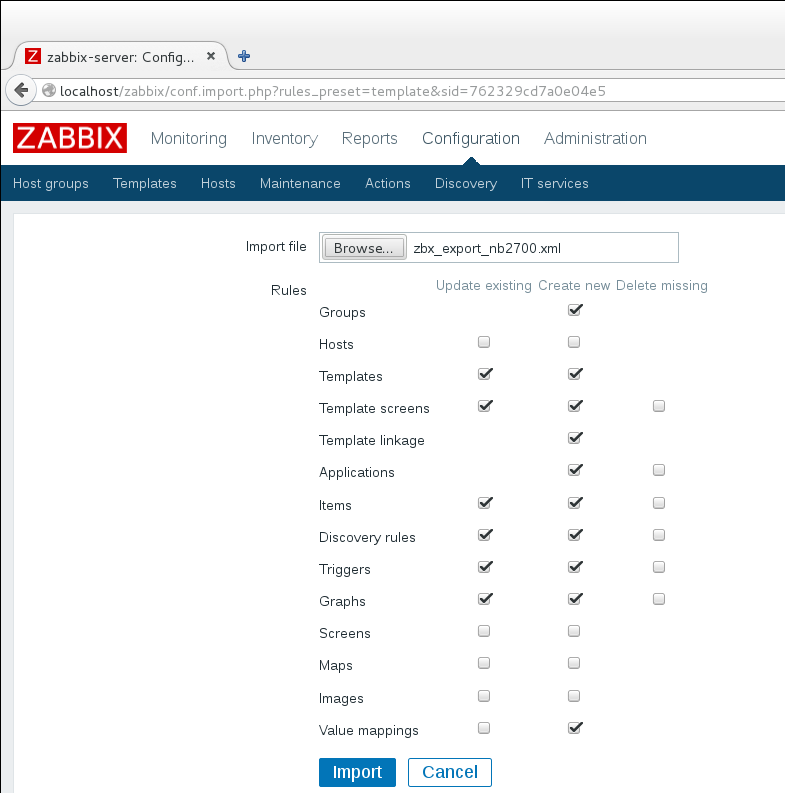Check Hosts create new

click(574, 342)
